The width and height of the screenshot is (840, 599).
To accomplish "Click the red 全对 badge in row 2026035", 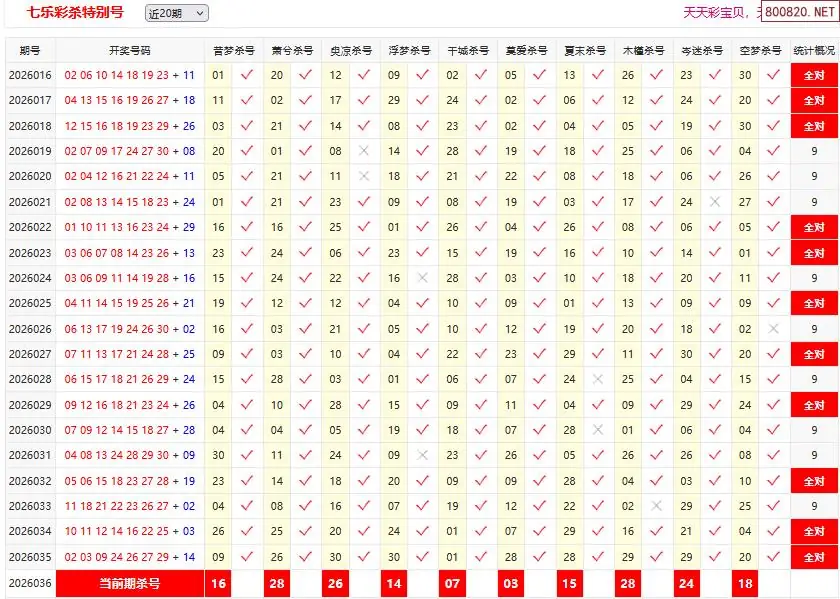I will click(814, 557).
